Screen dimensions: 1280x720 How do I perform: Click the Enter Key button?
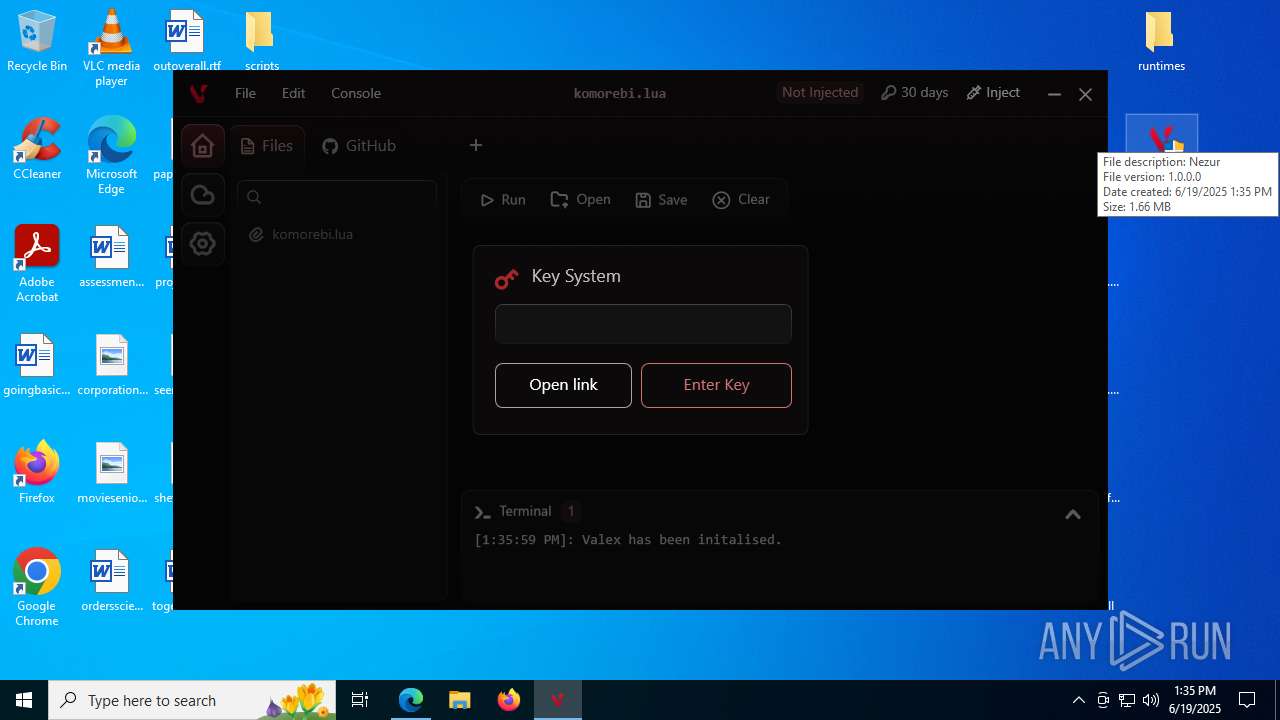(x=716, y=385)
